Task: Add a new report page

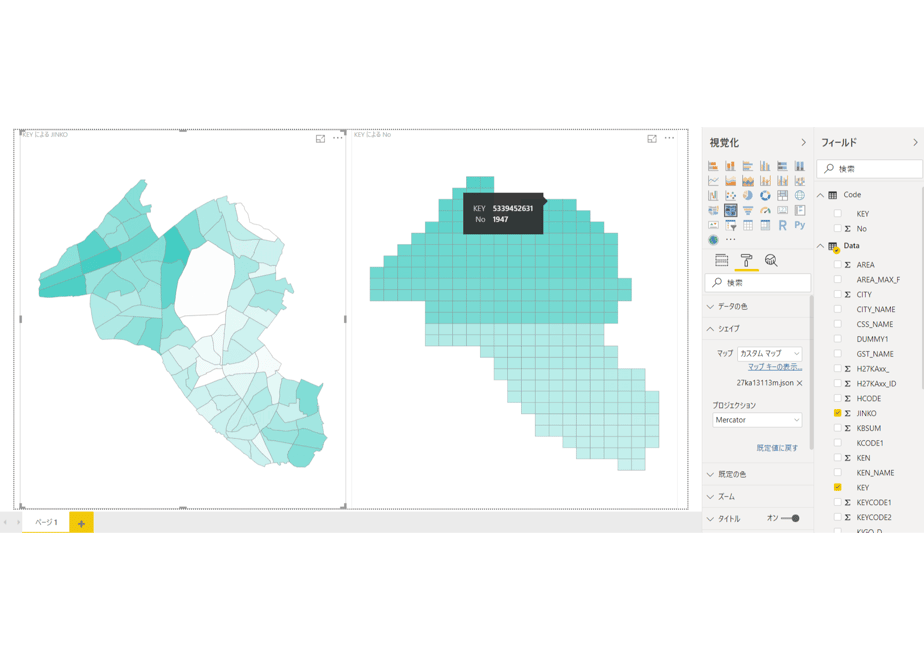Action: (81, 523)
